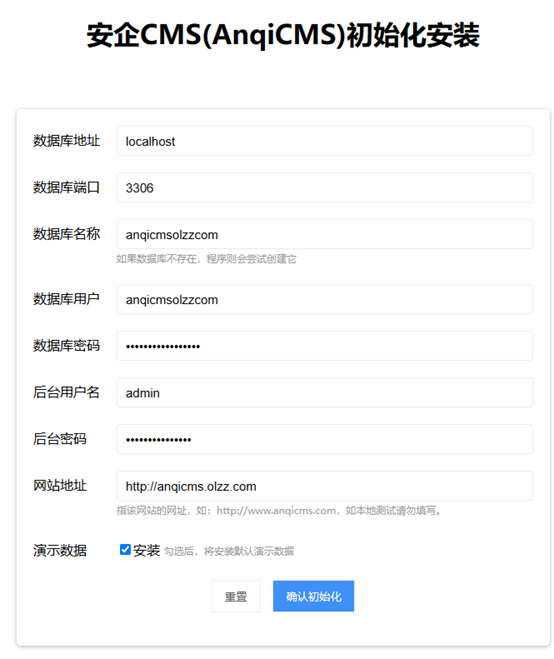Click the 数据库名称 label
This screenshot has height=659, width=554.
pos(66,234)
